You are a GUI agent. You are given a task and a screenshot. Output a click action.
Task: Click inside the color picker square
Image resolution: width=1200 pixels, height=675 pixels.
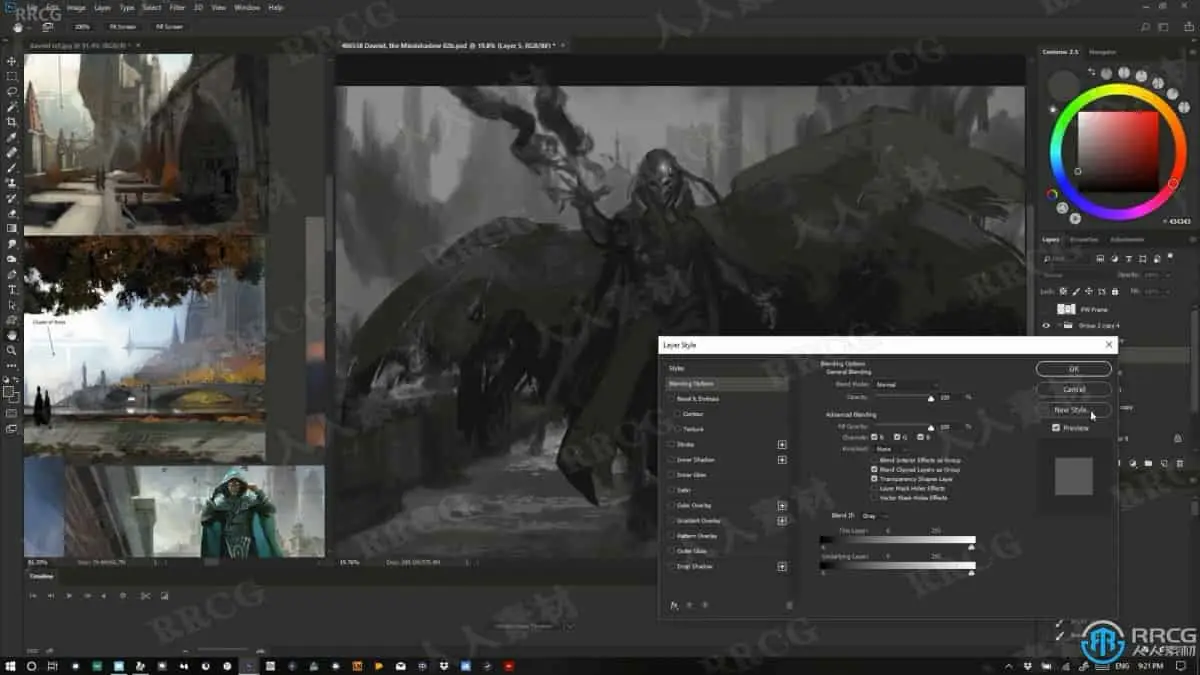click(1117, 150)
